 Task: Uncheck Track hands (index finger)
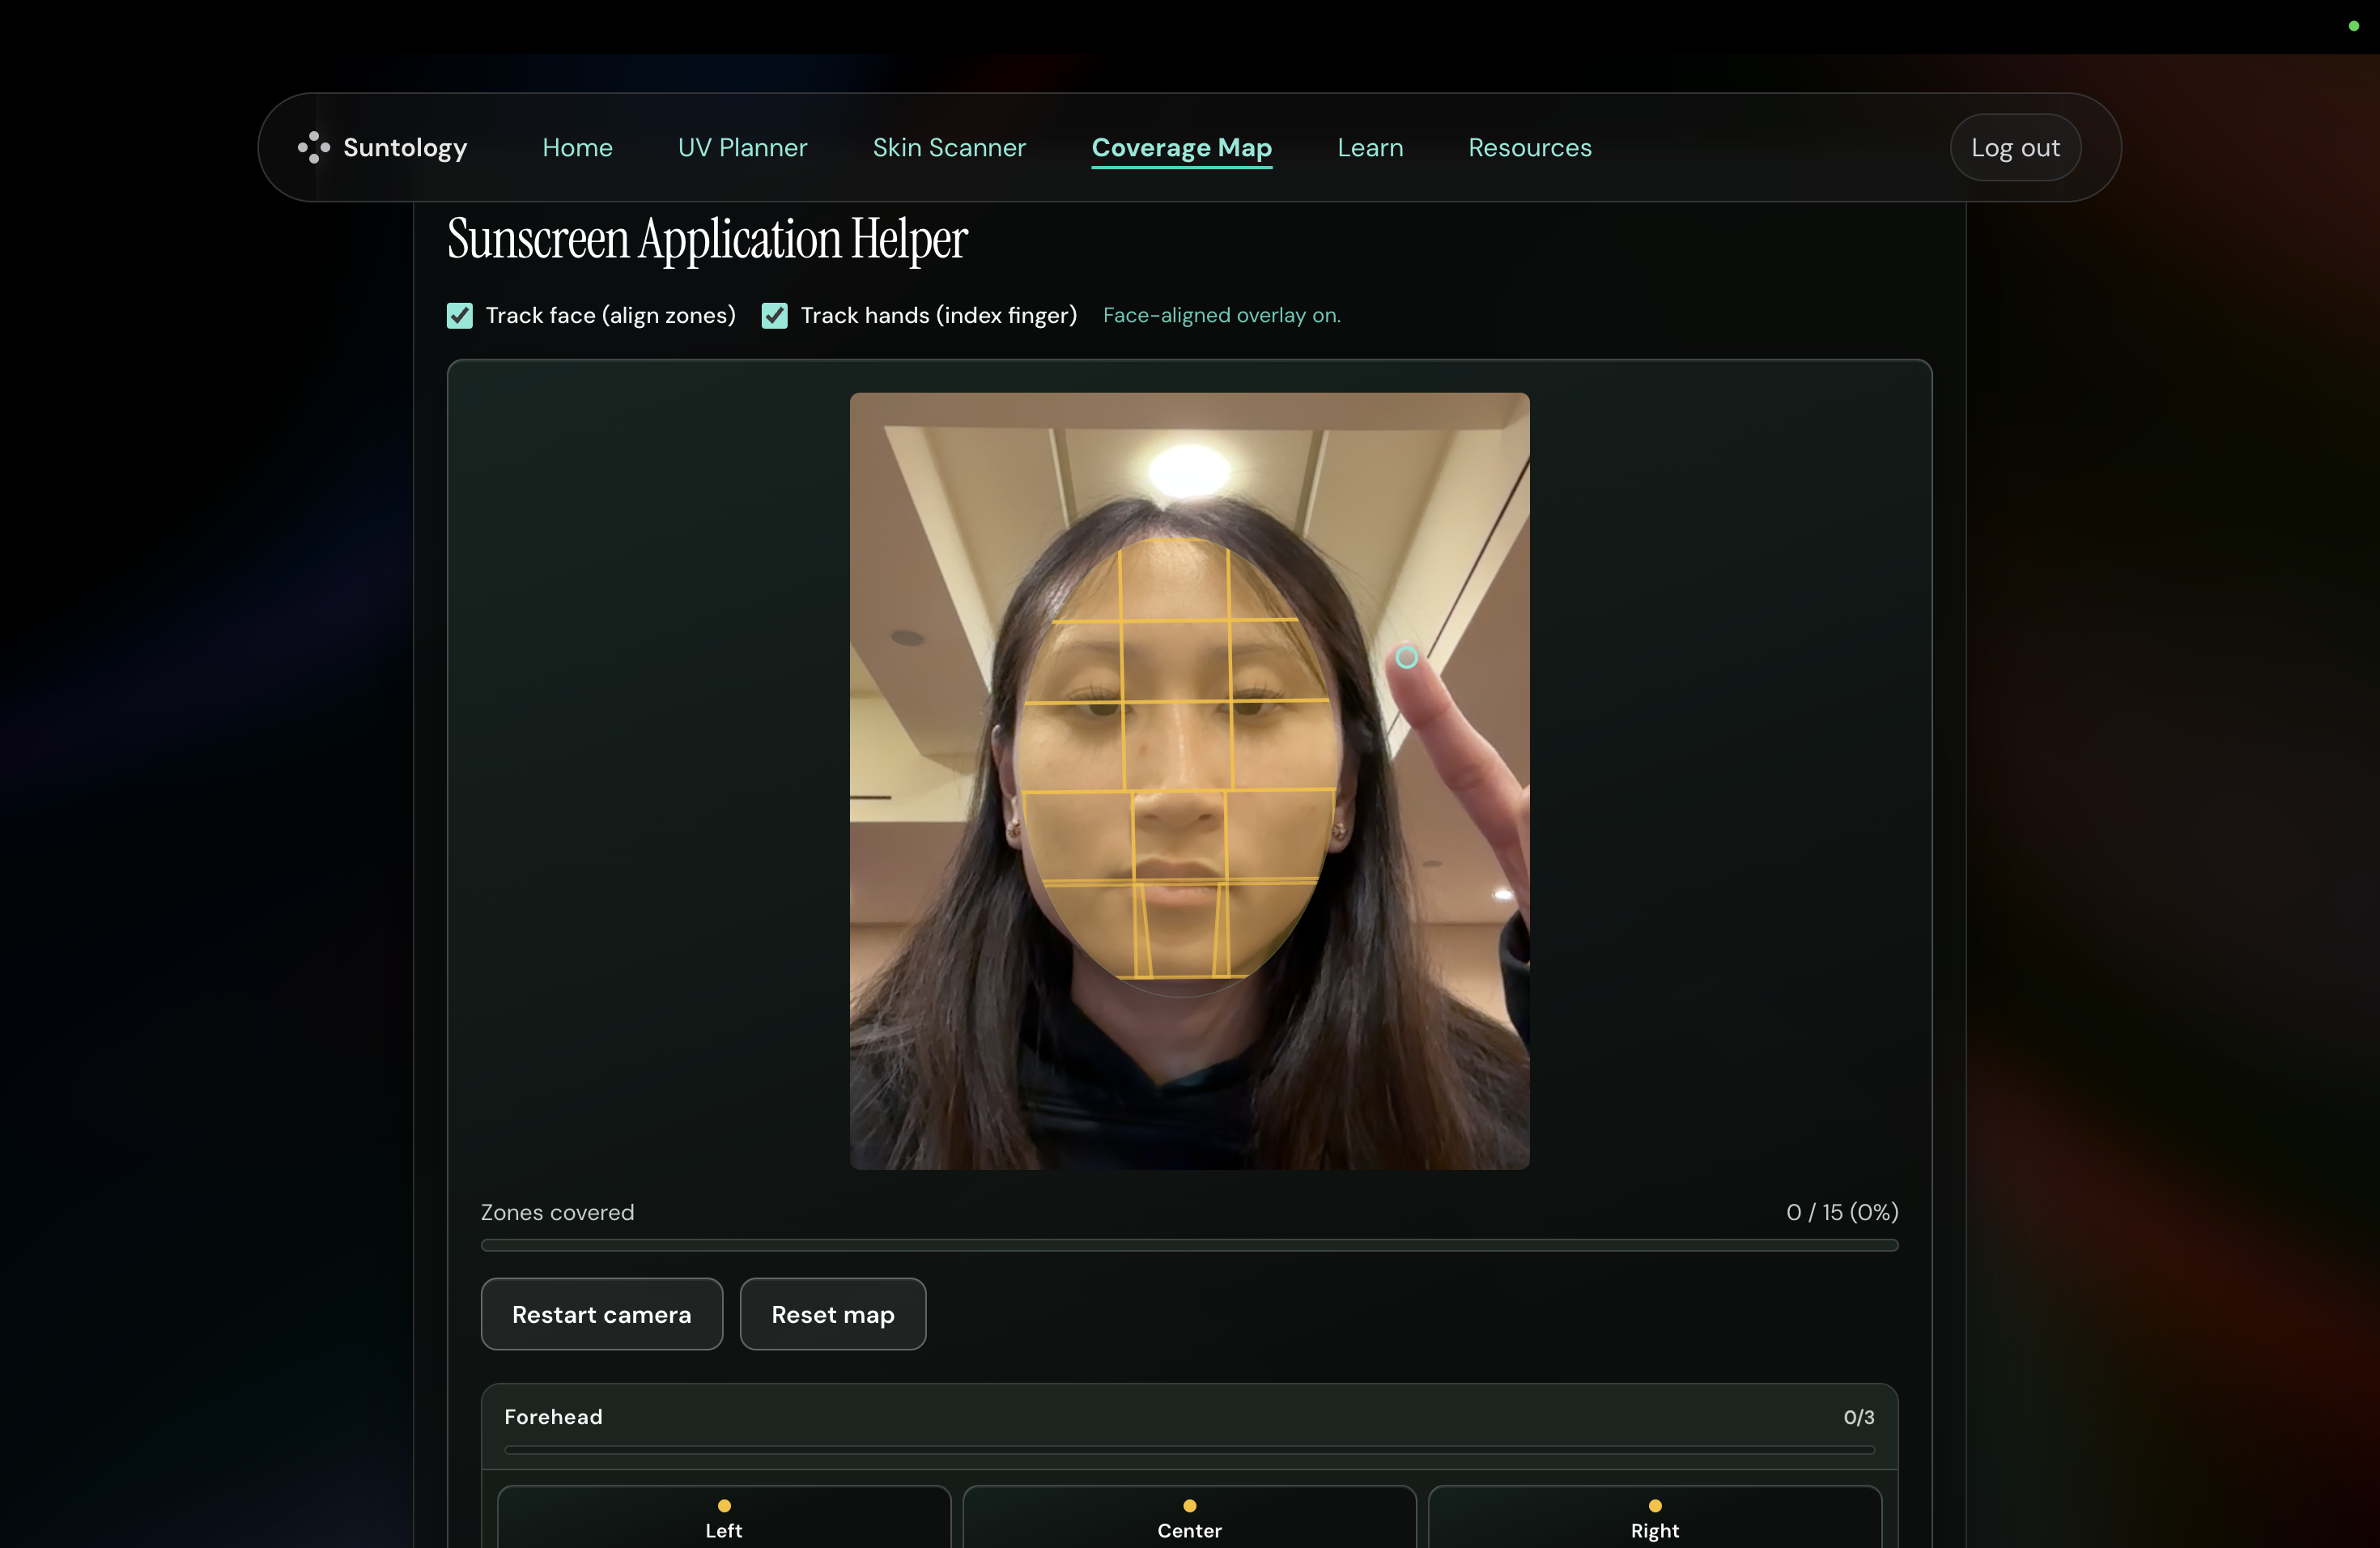click(775, 316)
